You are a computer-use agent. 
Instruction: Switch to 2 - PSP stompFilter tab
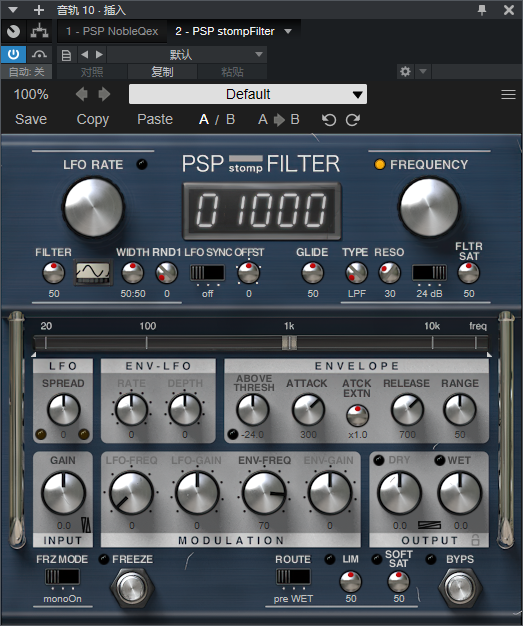(x=225, y=31)
